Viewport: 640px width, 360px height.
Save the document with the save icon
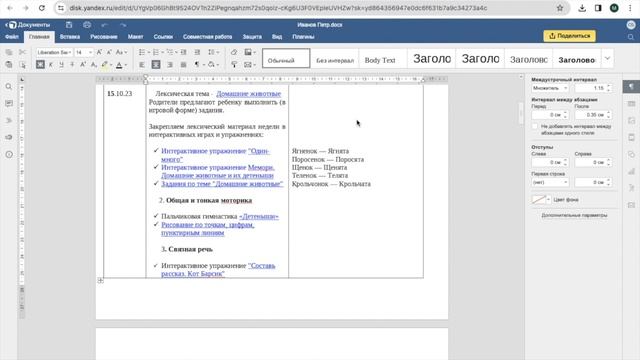[x=69, y=25]
